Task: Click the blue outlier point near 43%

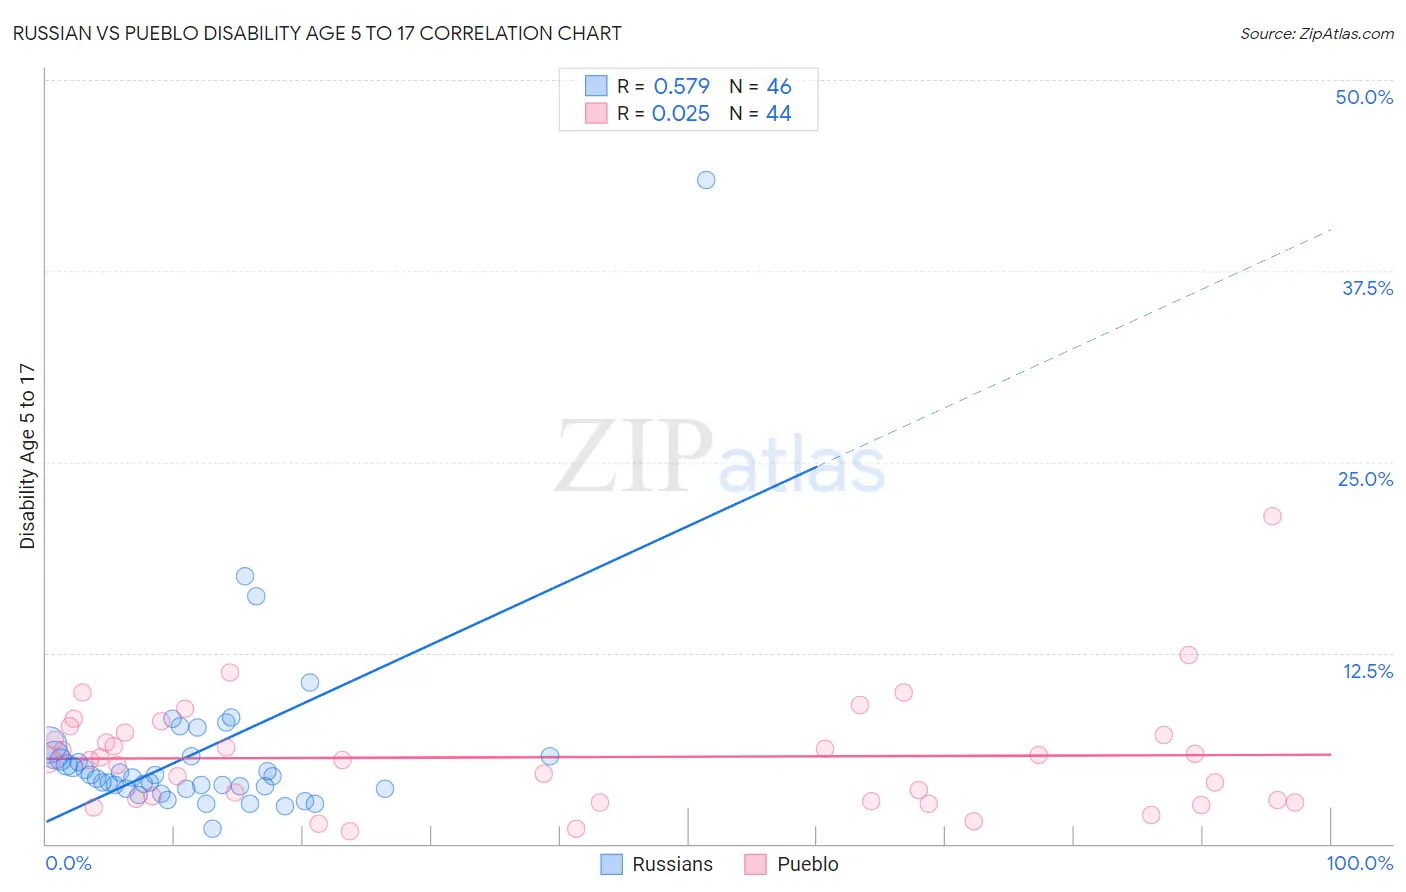Action: tap(706, 180)
